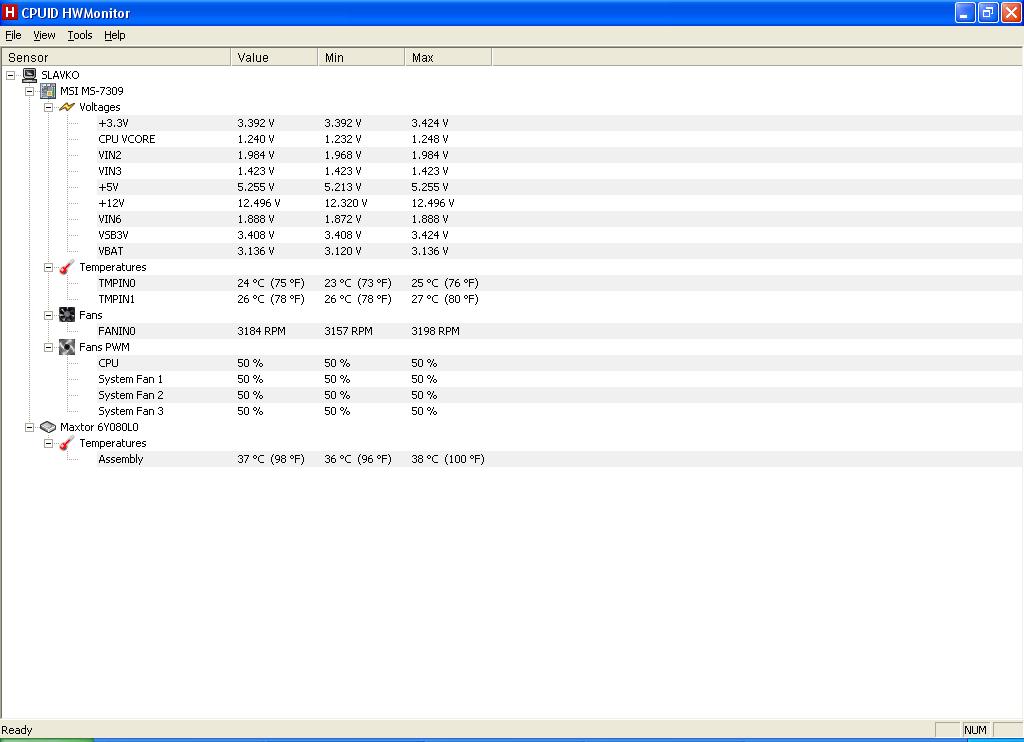Click the NUM indicator in status bar
Image resolution: width=1024 pixels, height=742 pixels.
point(976,730)
